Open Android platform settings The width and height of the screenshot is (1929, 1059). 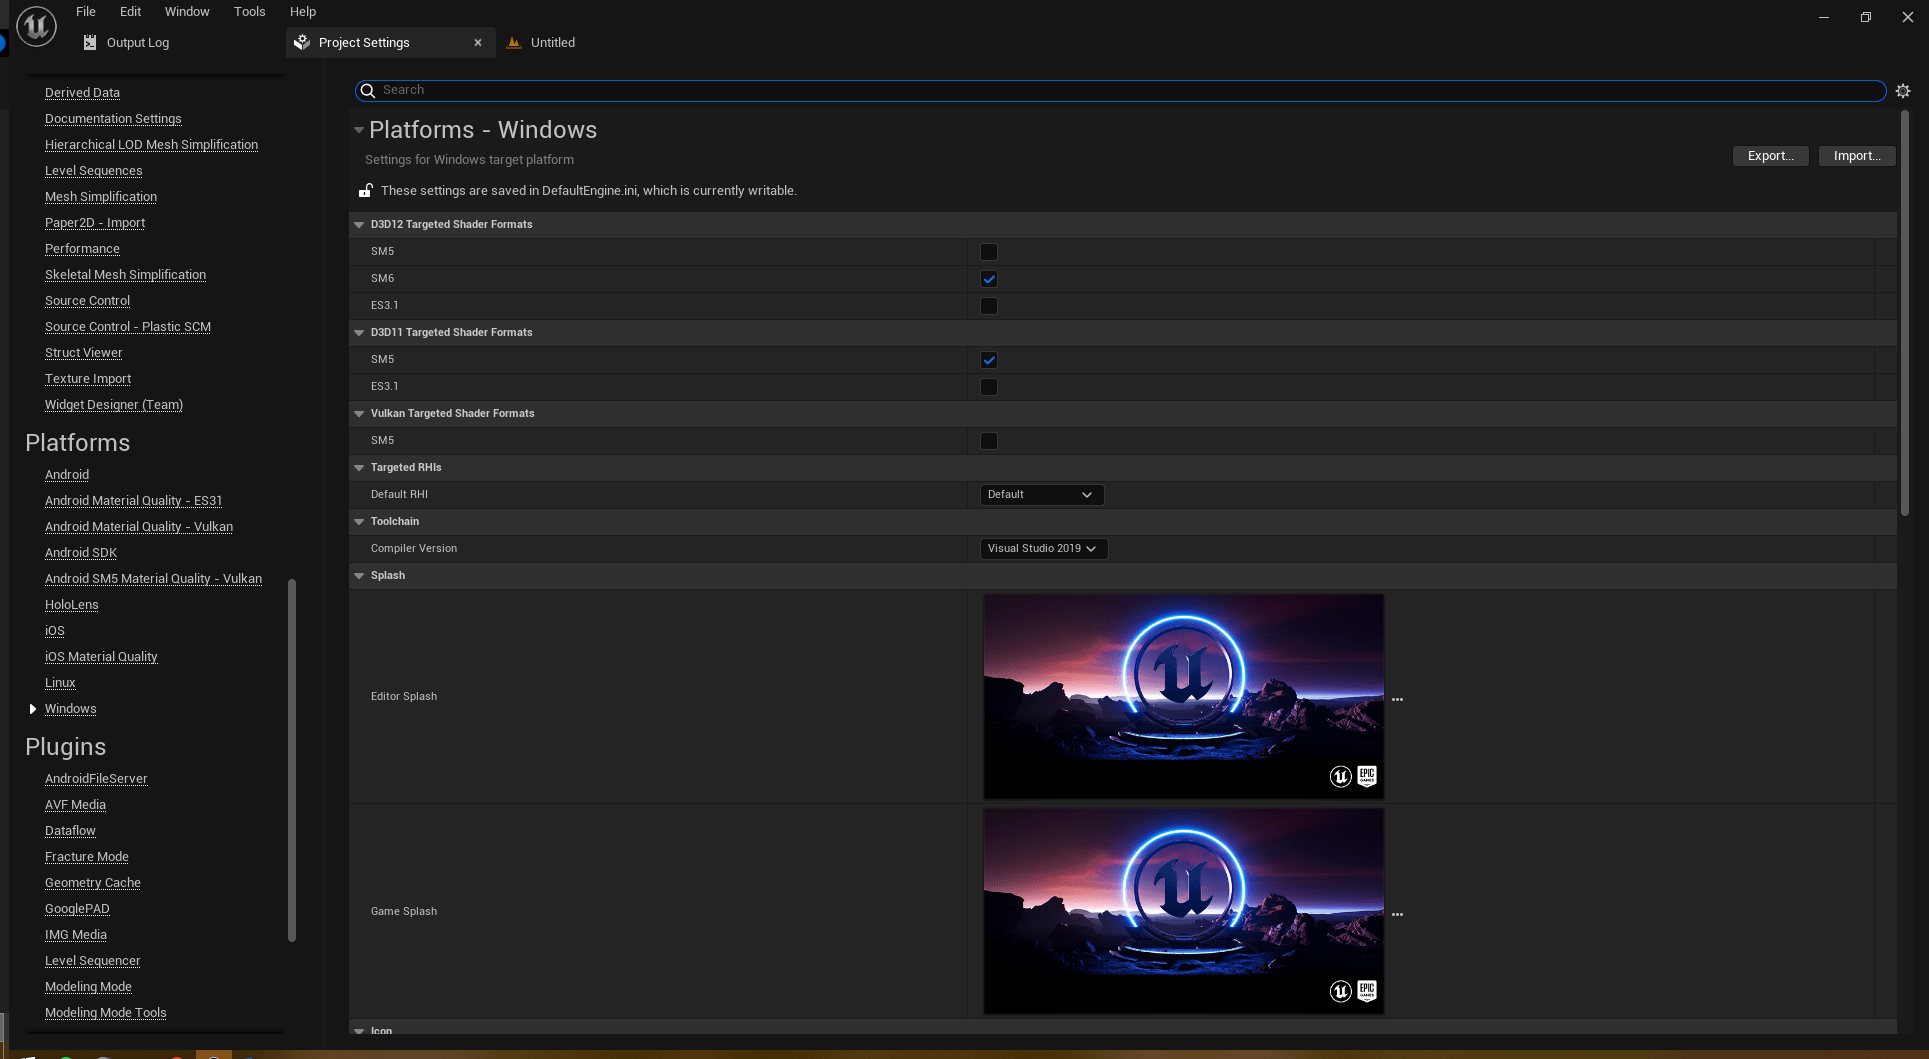(x=67, y=475)
